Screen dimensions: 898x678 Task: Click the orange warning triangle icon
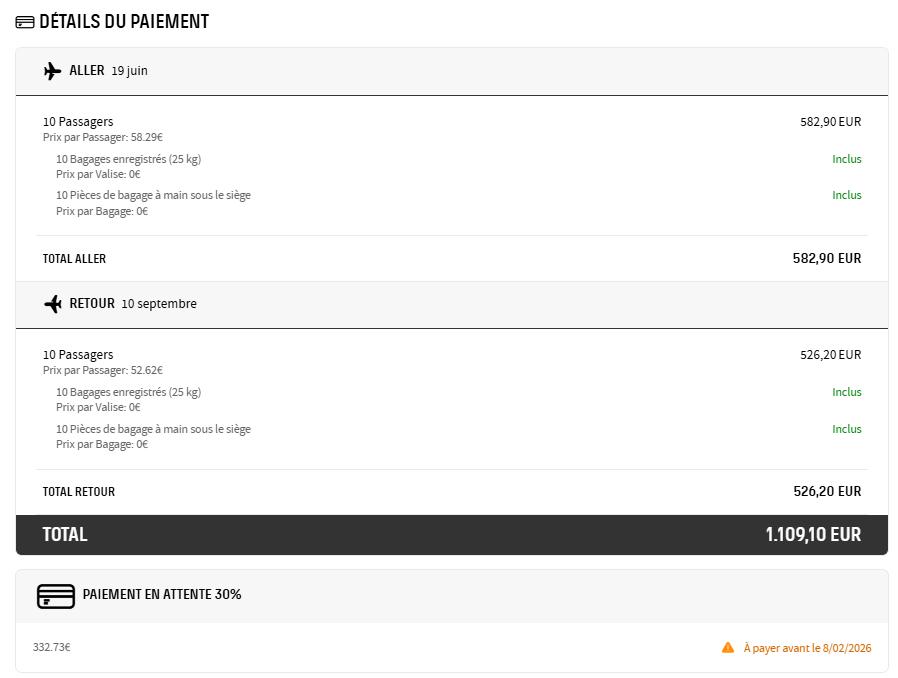[x=728, y=648]
